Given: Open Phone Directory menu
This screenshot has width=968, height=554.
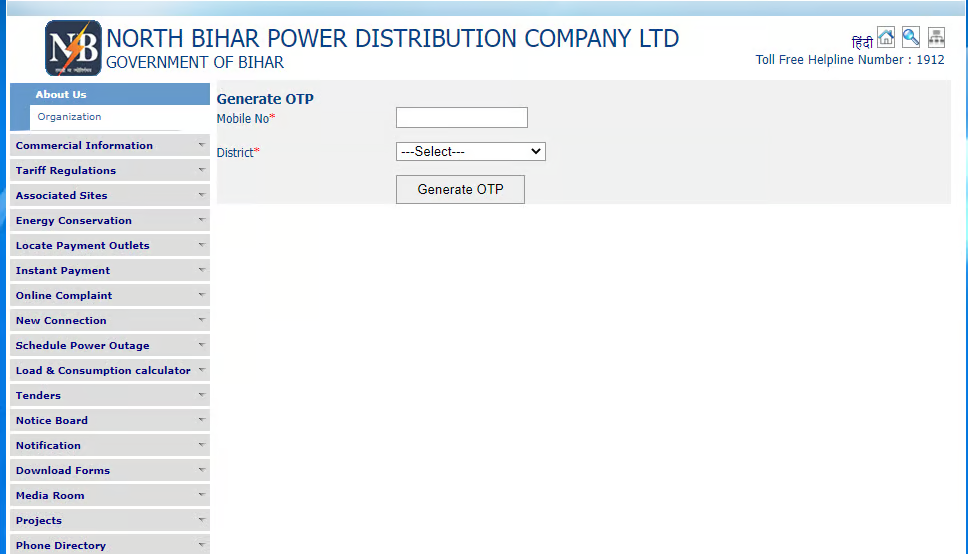Looking at the screenshot, I should pos(110,545).
